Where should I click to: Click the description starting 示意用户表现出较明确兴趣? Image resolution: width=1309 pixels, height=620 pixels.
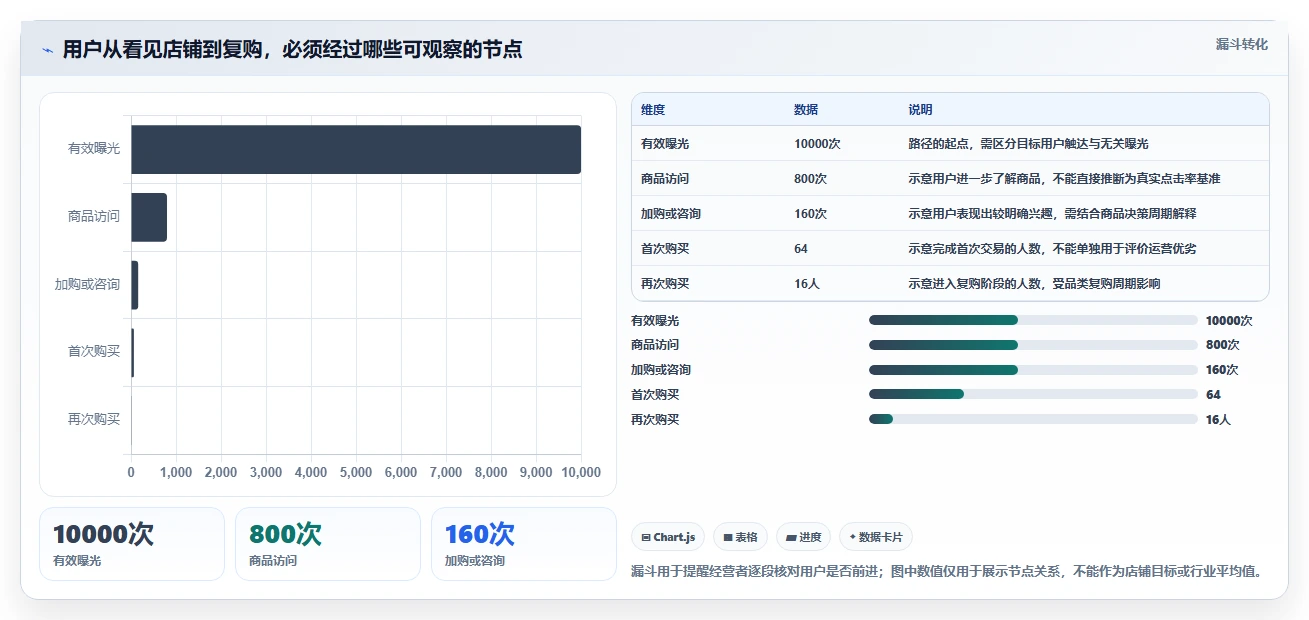1052,214
